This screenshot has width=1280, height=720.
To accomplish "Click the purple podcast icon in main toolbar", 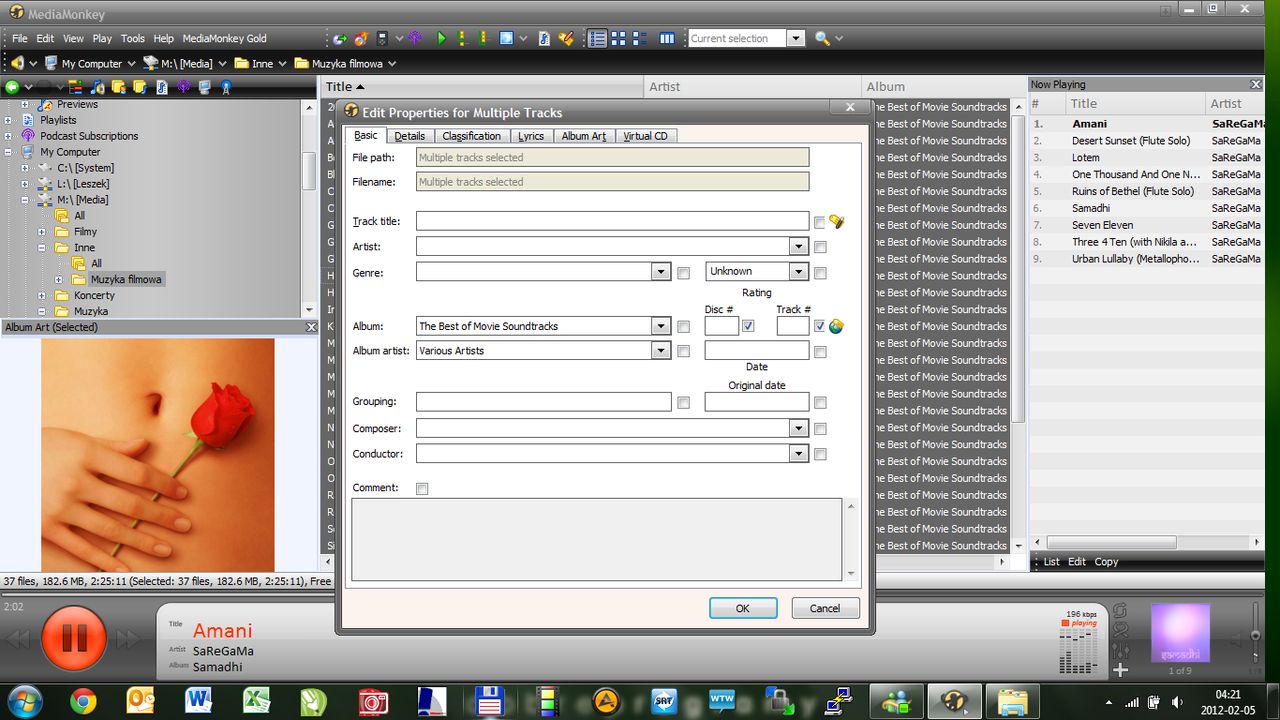I will 415,38.
